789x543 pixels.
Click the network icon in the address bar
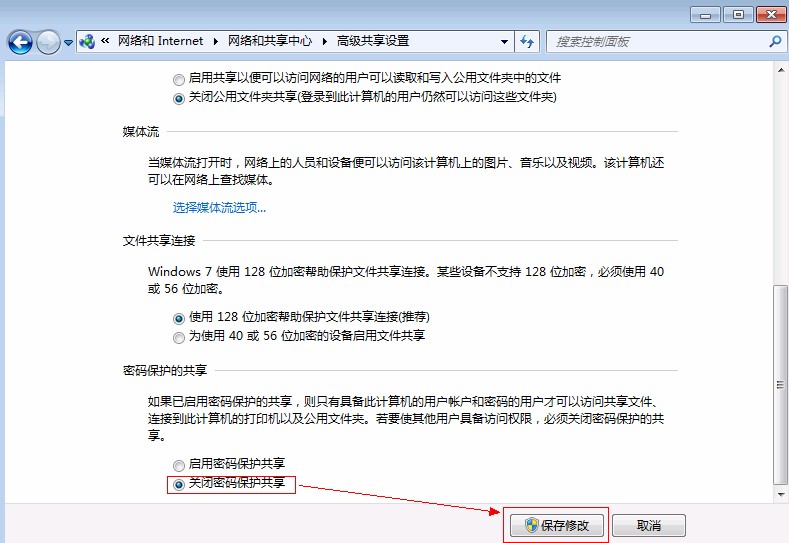88,42
